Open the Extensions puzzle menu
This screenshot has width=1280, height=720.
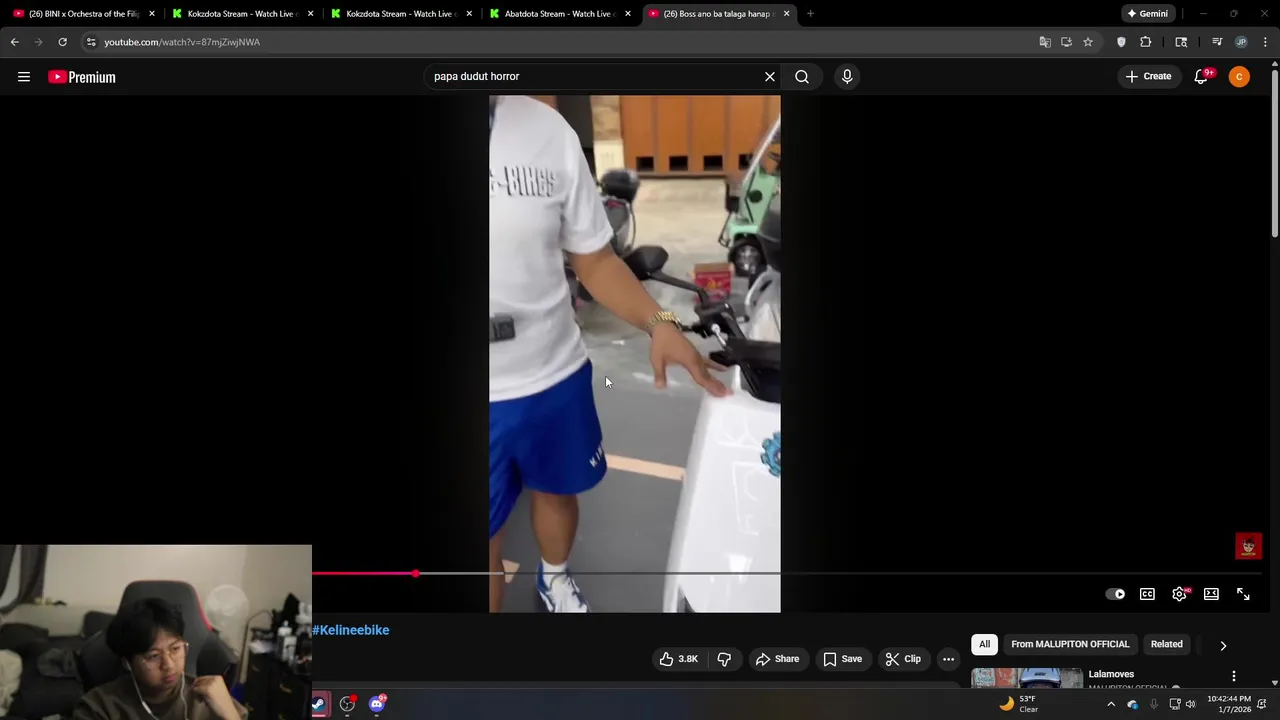point(1146,42)
